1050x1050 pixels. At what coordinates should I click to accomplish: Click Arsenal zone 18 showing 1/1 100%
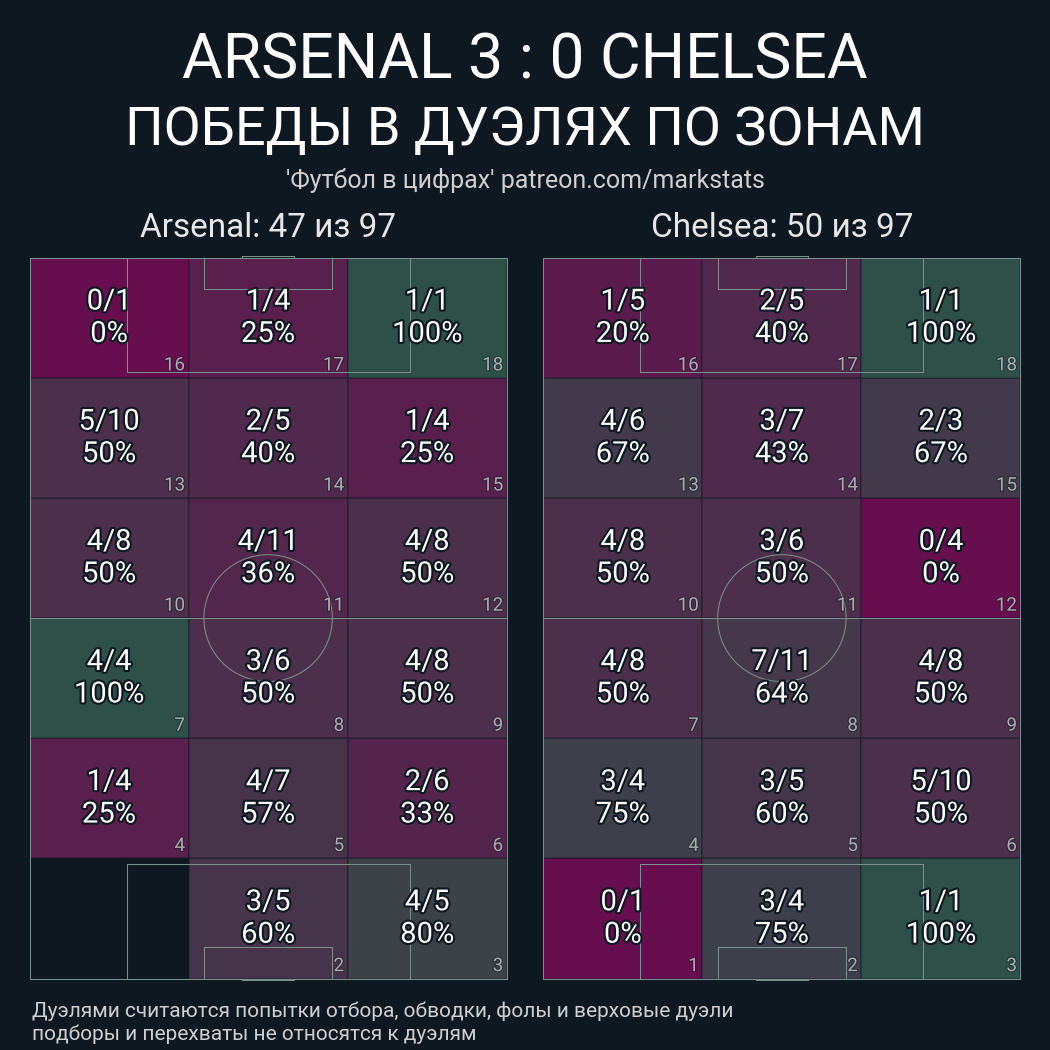427,318
